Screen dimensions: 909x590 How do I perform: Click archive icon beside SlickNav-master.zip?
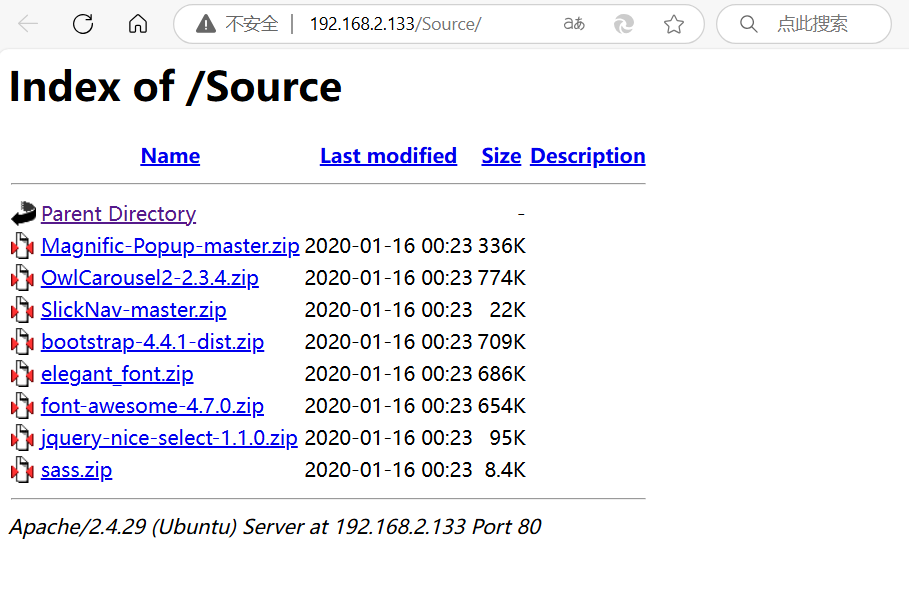[23, 309]
